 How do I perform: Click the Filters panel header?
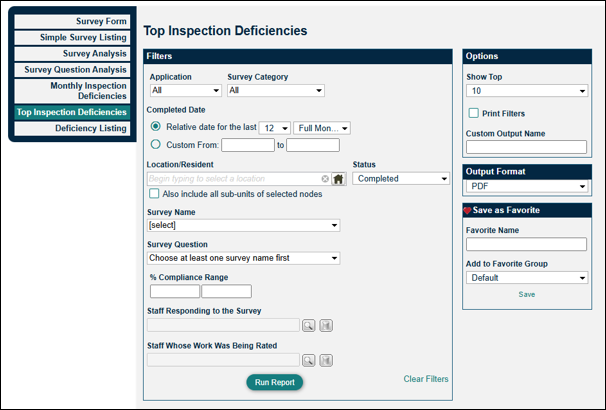click(x=298, y=56)
